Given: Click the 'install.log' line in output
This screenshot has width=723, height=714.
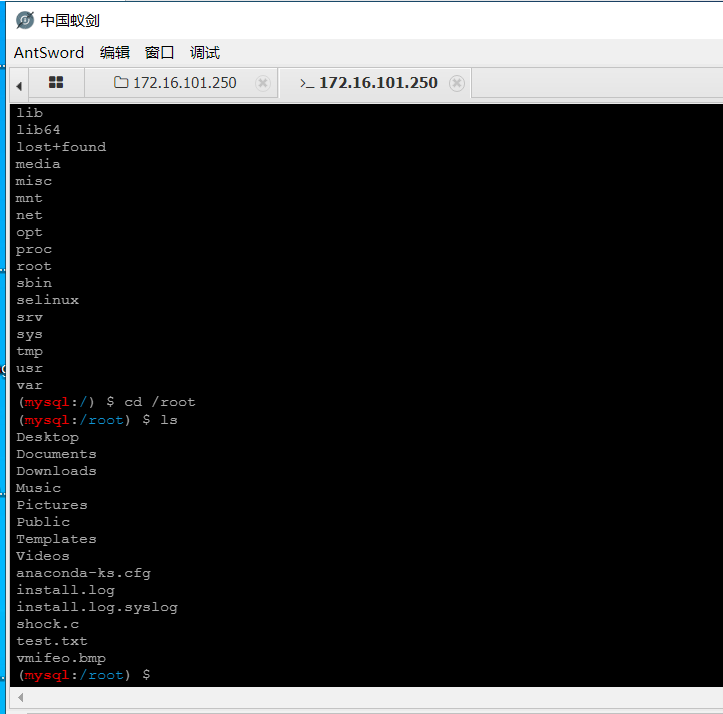Looking at the screenshot, I should [x=65, y=590].
